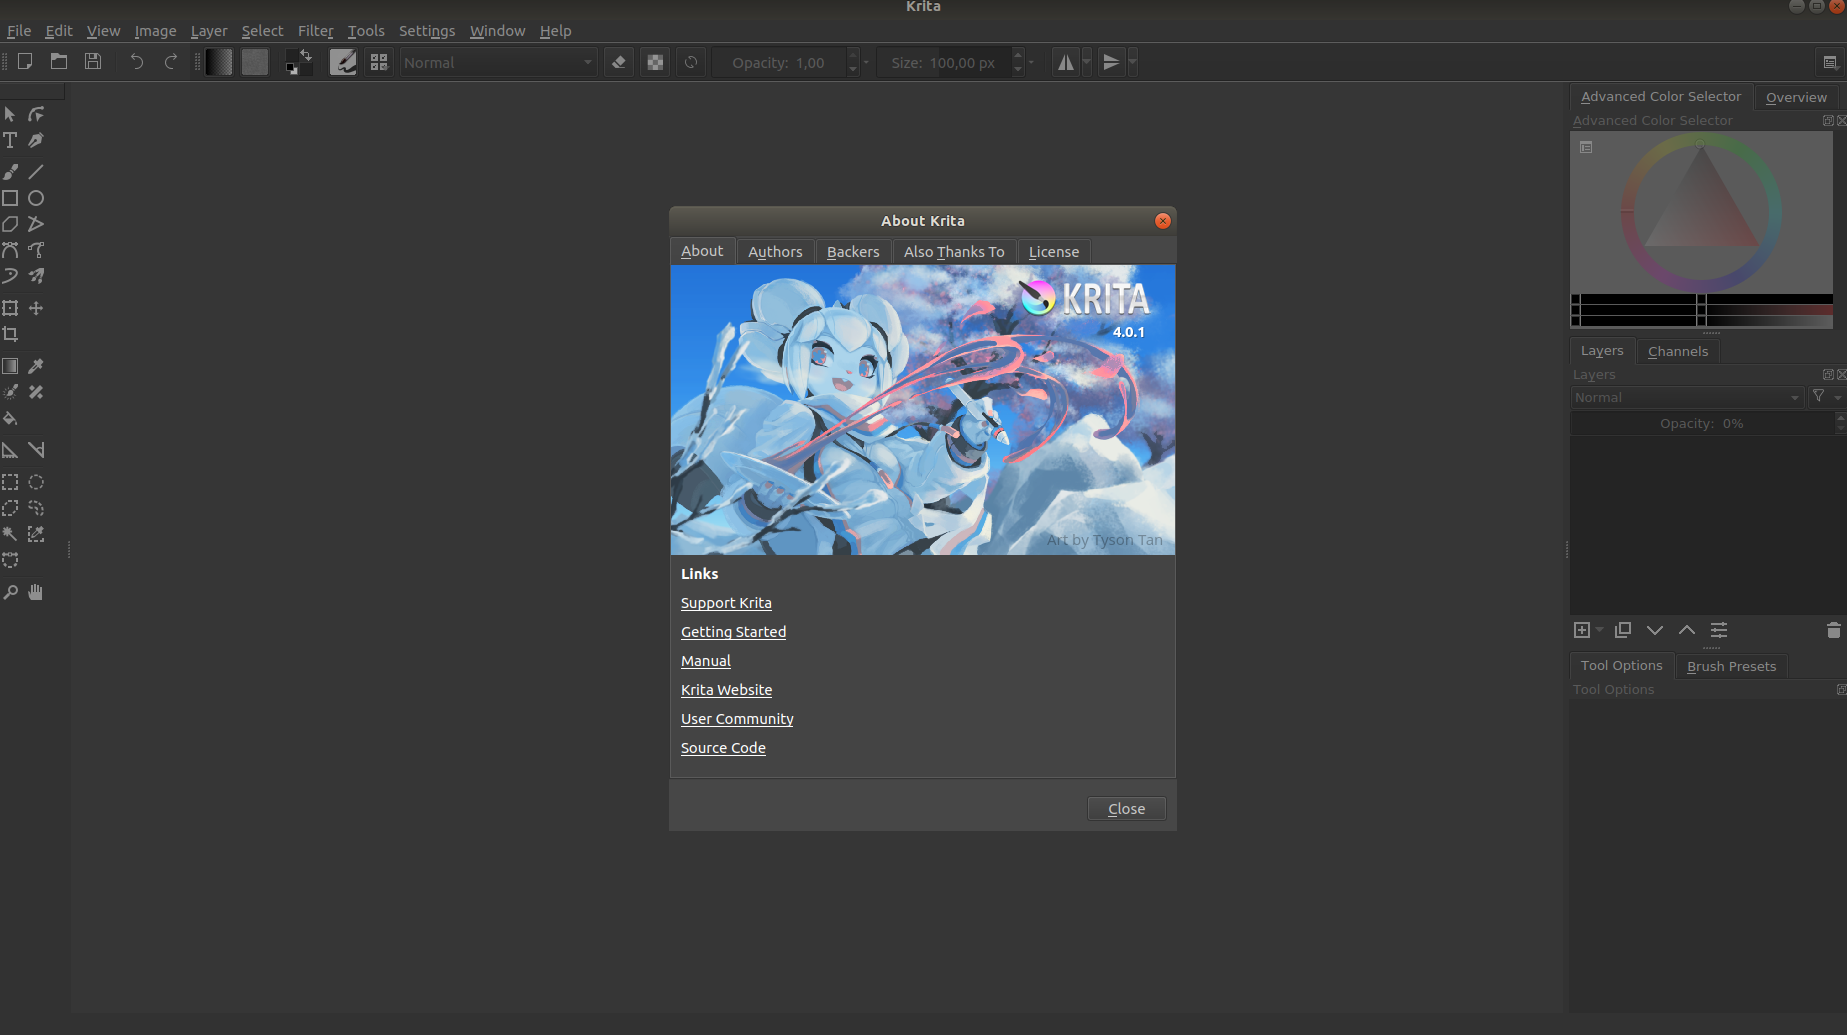The width and height of the screenshot is (1847, 1035).
Task: Switch to the Channels tab
Action: pyautogui.click(x=1678, y=351)
